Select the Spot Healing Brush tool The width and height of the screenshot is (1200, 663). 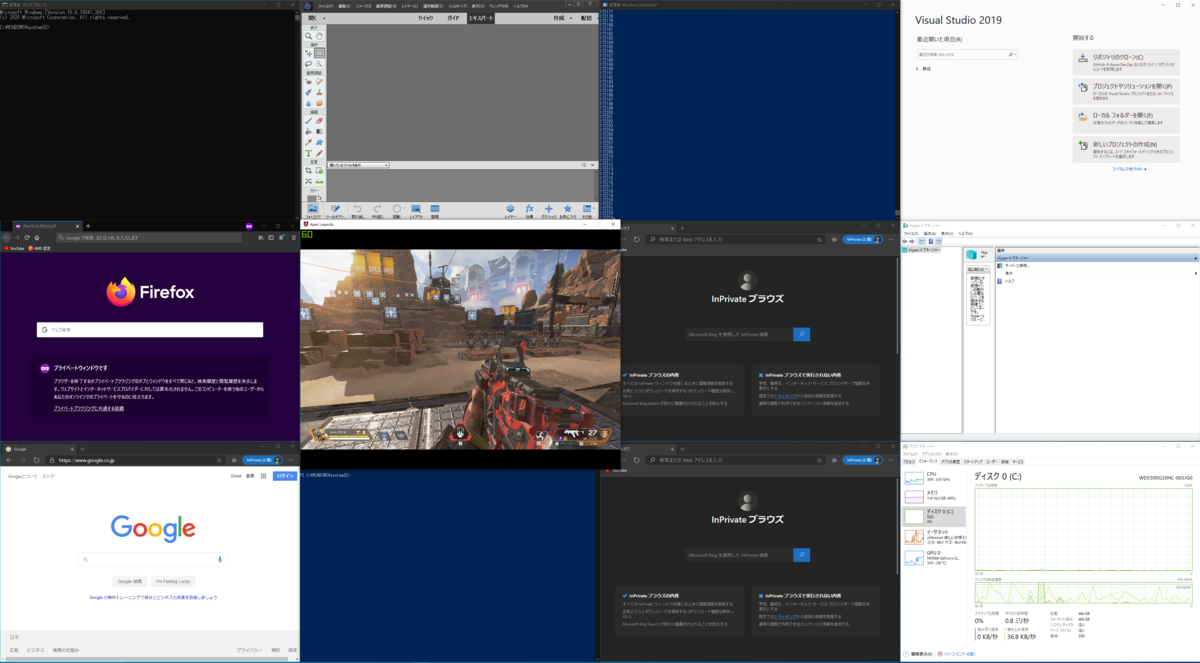click(320, 82)
